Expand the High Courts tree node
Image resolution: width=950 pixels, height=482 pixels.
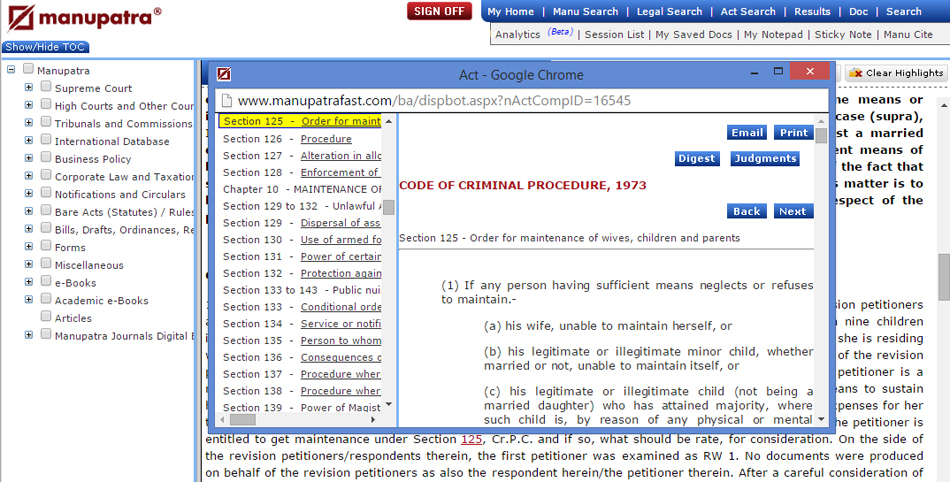point(28,105)
